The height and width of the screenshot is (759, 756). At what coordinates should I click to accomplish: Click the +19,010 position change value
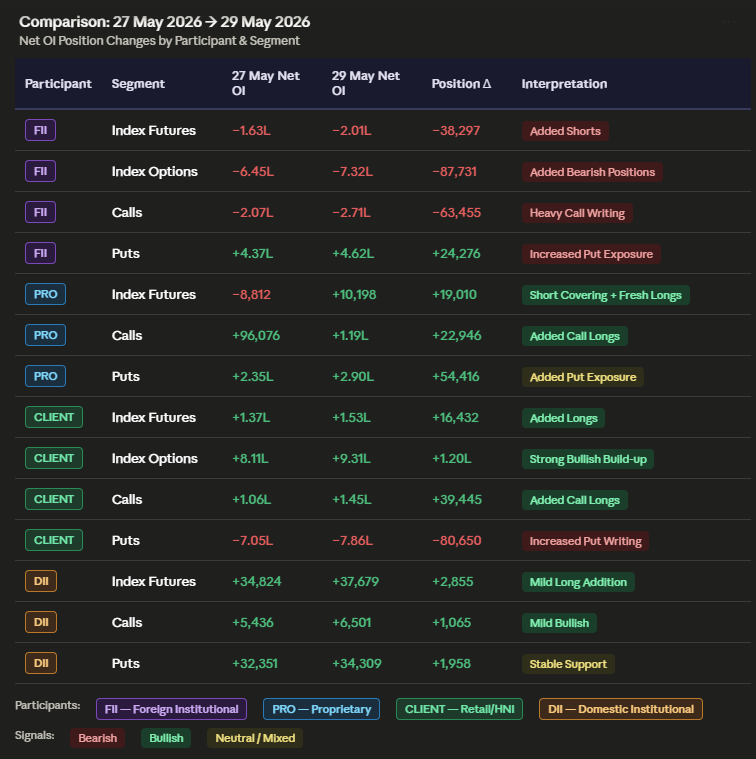[454, 295]
